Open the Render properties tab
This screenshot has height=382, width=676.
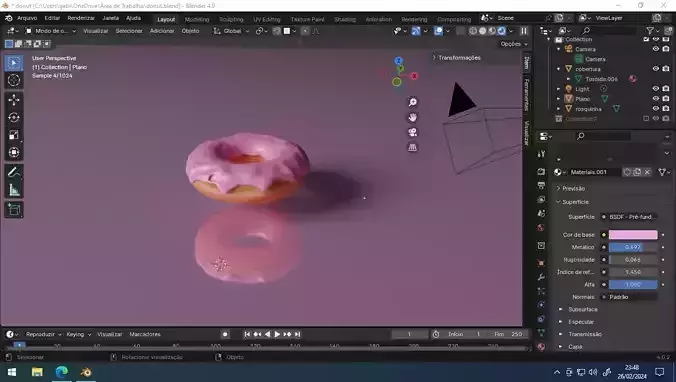pyautogui.click(x=541, y=172)
